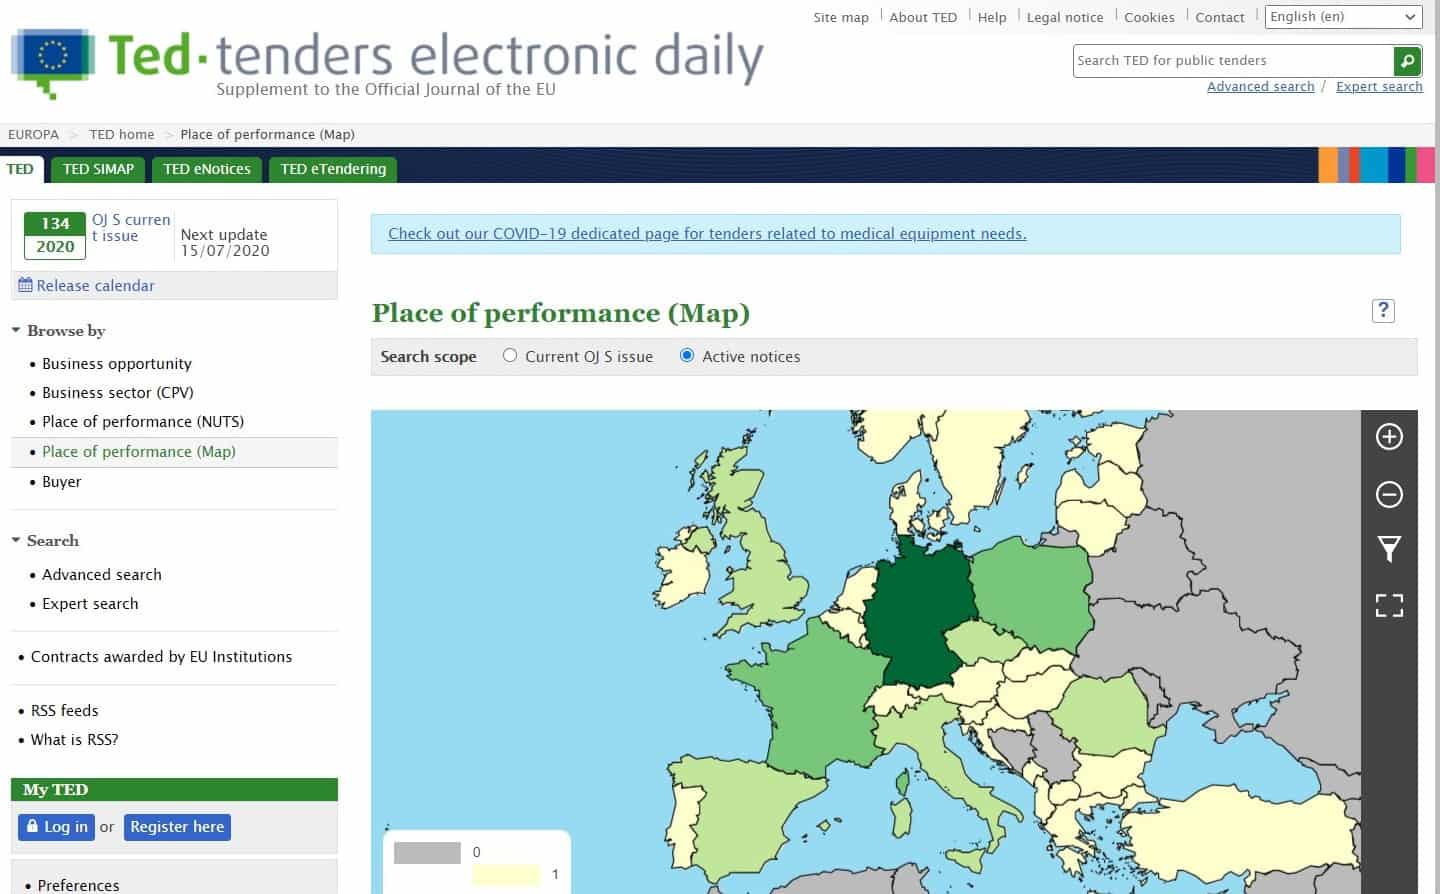
Task: Click the gray legend swatch for 0
Action: [427, 853]
